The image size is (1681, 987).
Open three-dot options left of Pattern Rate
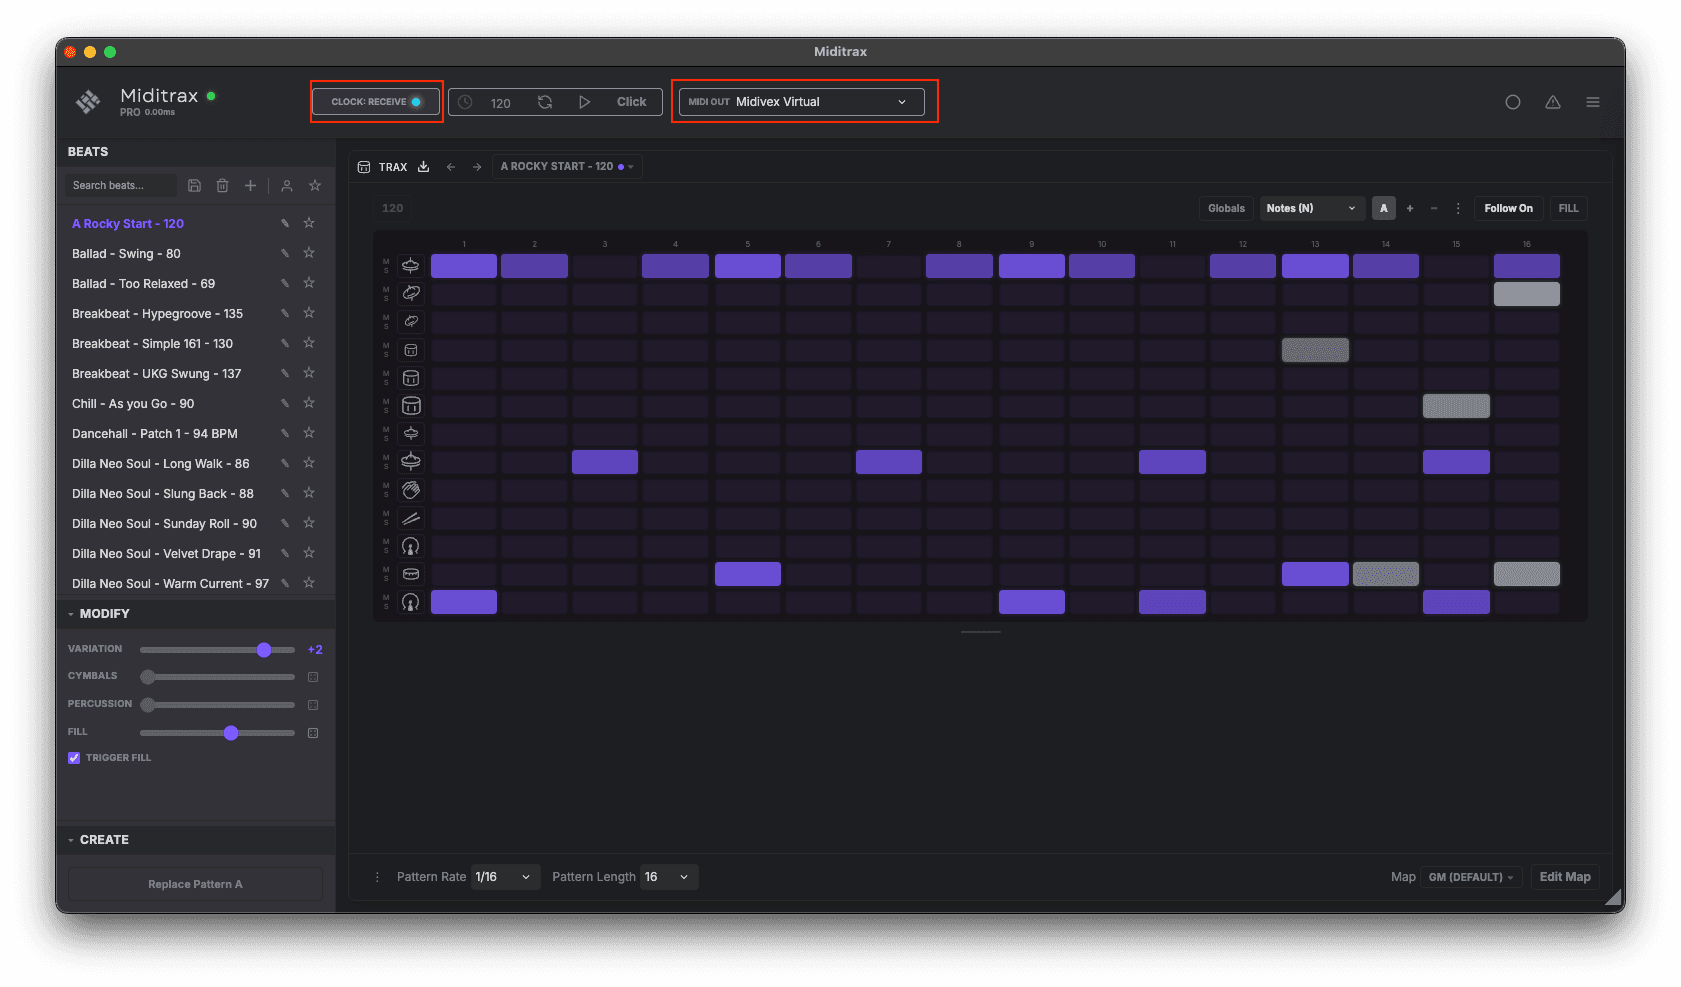tap(377, 877)
